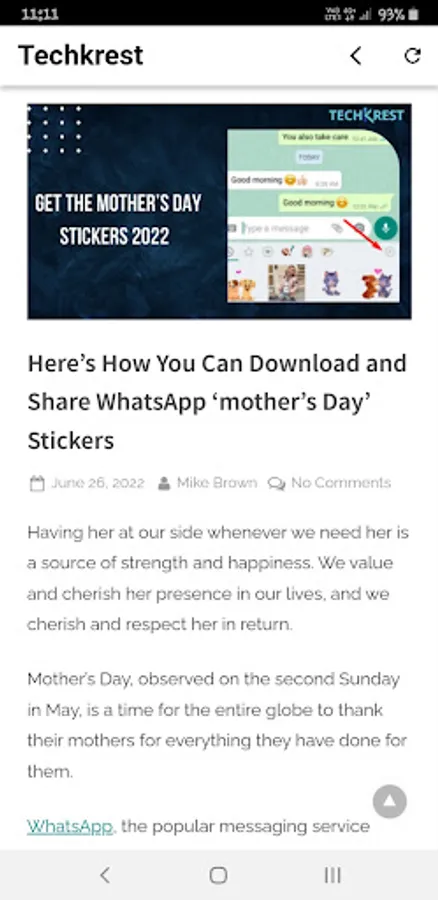Tap the Android back navigation button

104,875
